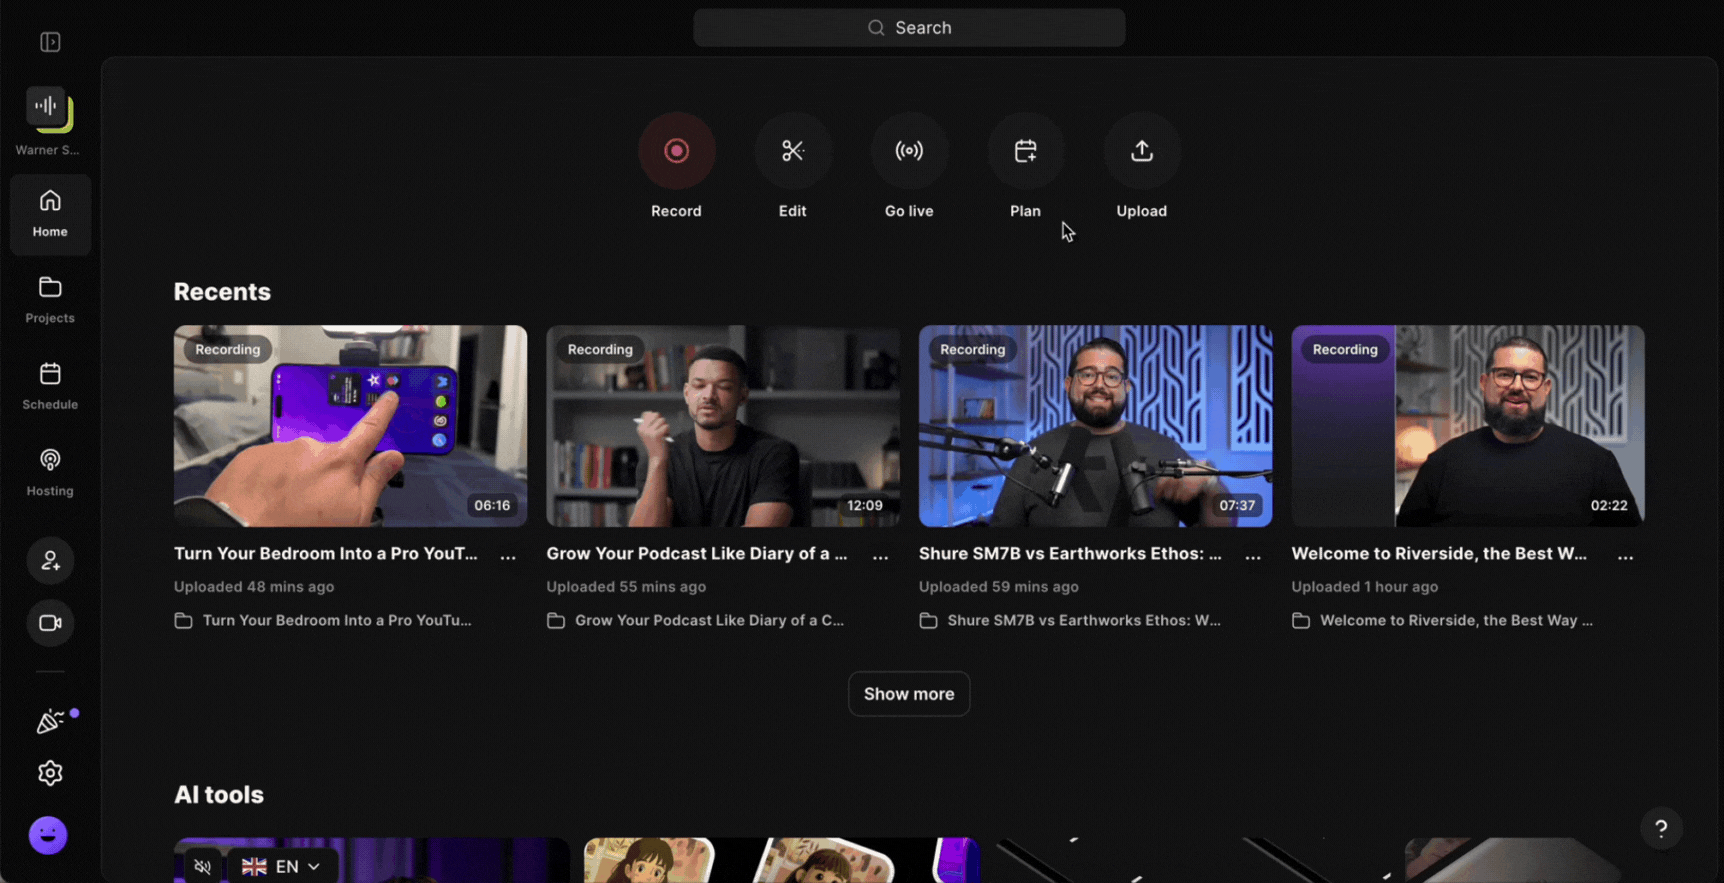Open Schedule in the sidebar
Screen dimensions: 1724x883
50,386
